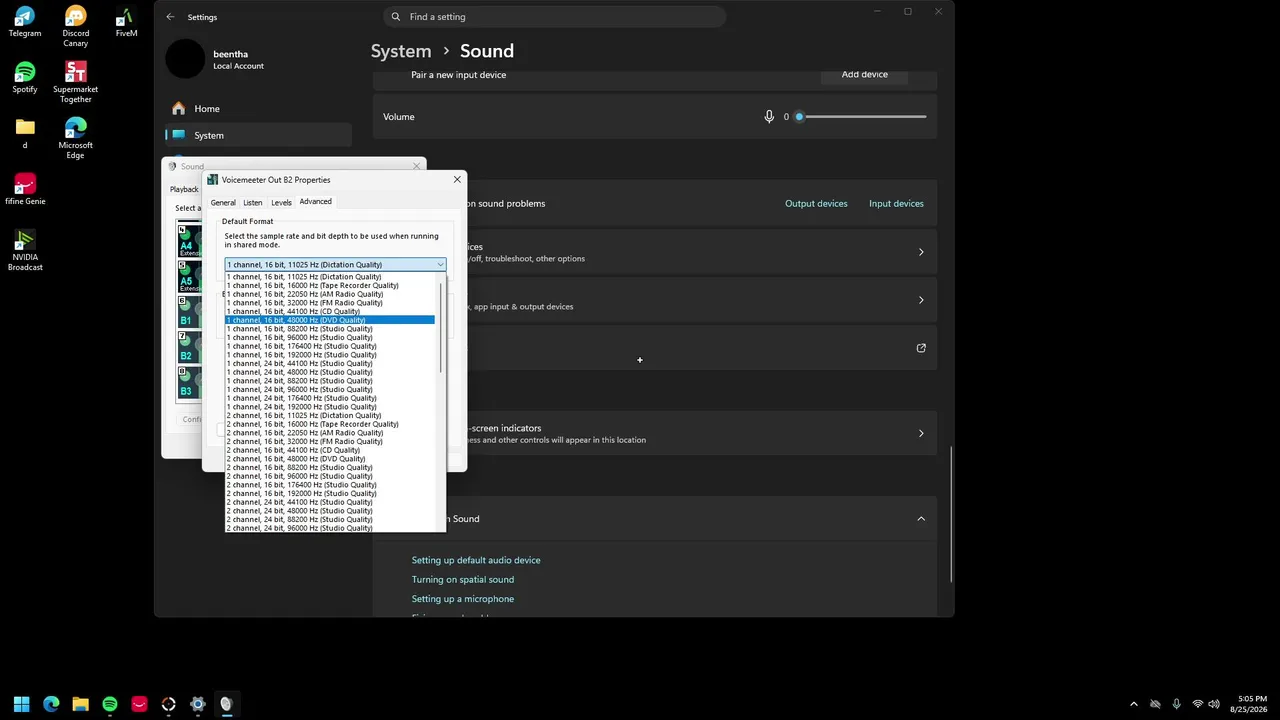Choose 2 channel, 16 bit, 48000 Hz DVD Quality
The height and width of the screenshot is (720, 1280).
330,459
